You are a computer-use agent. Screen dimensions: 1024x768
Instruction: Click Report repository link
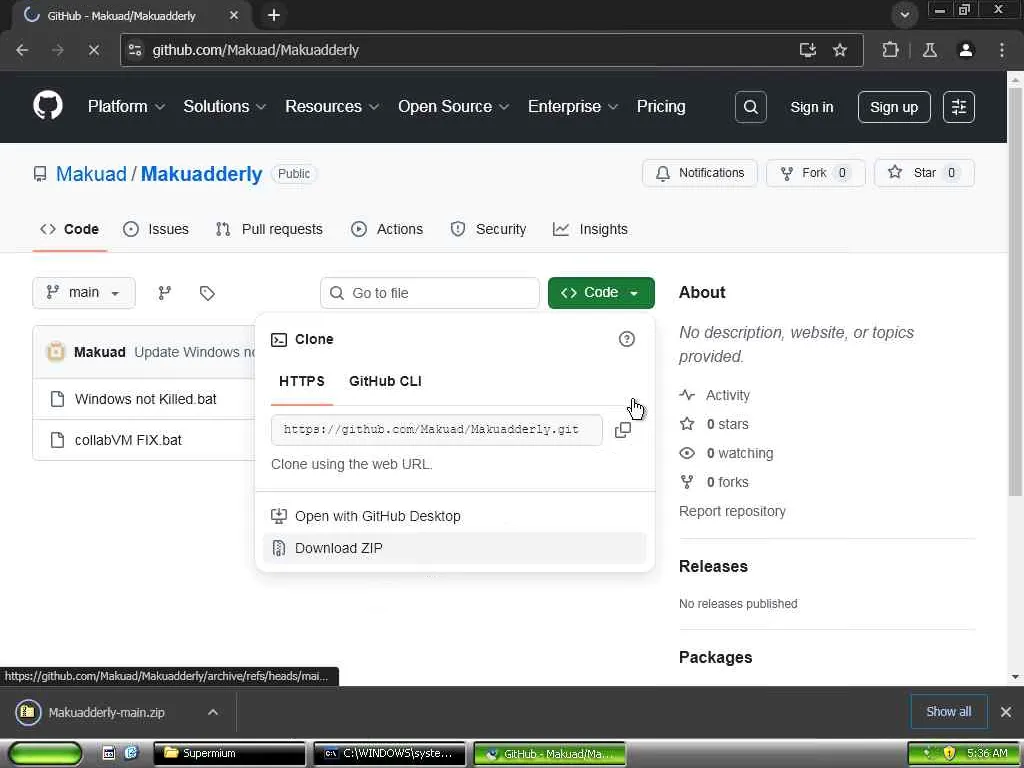click(732, 511)
